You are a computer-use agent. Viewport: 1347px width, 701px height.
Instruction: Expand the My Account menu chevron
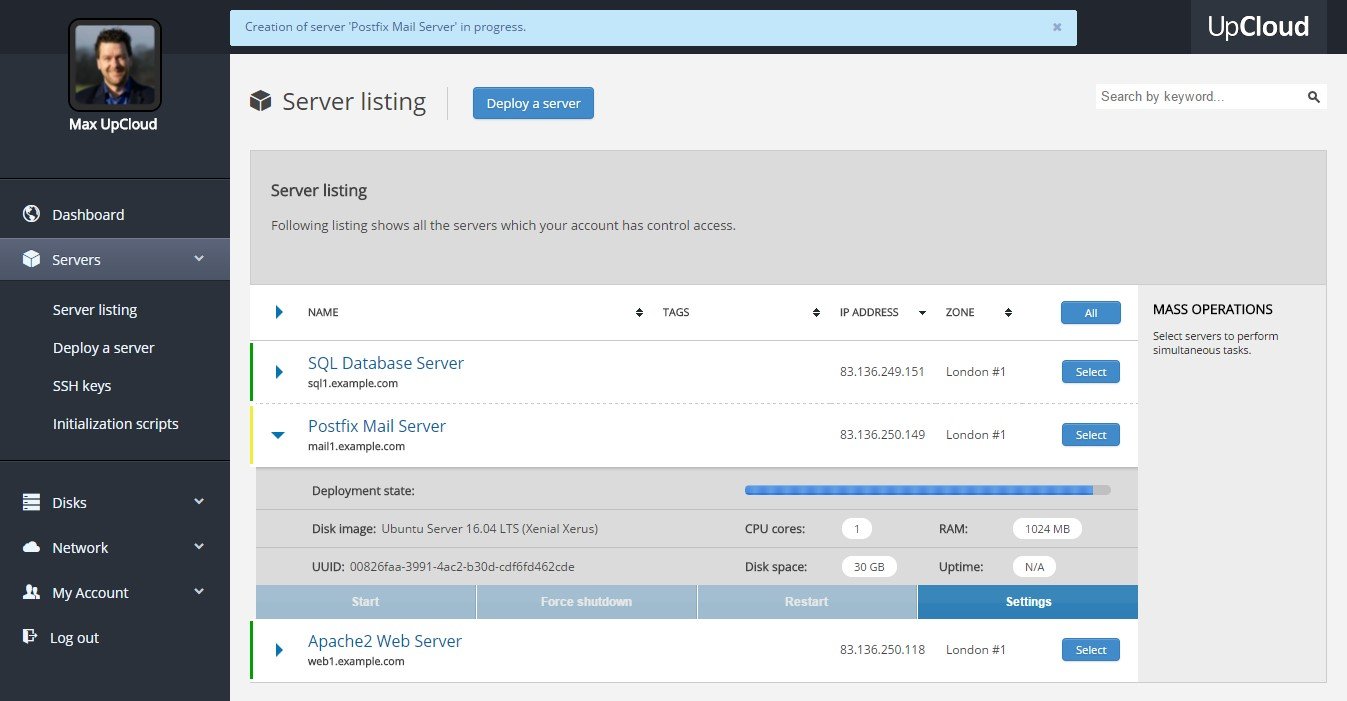click(x=199, y=591)
